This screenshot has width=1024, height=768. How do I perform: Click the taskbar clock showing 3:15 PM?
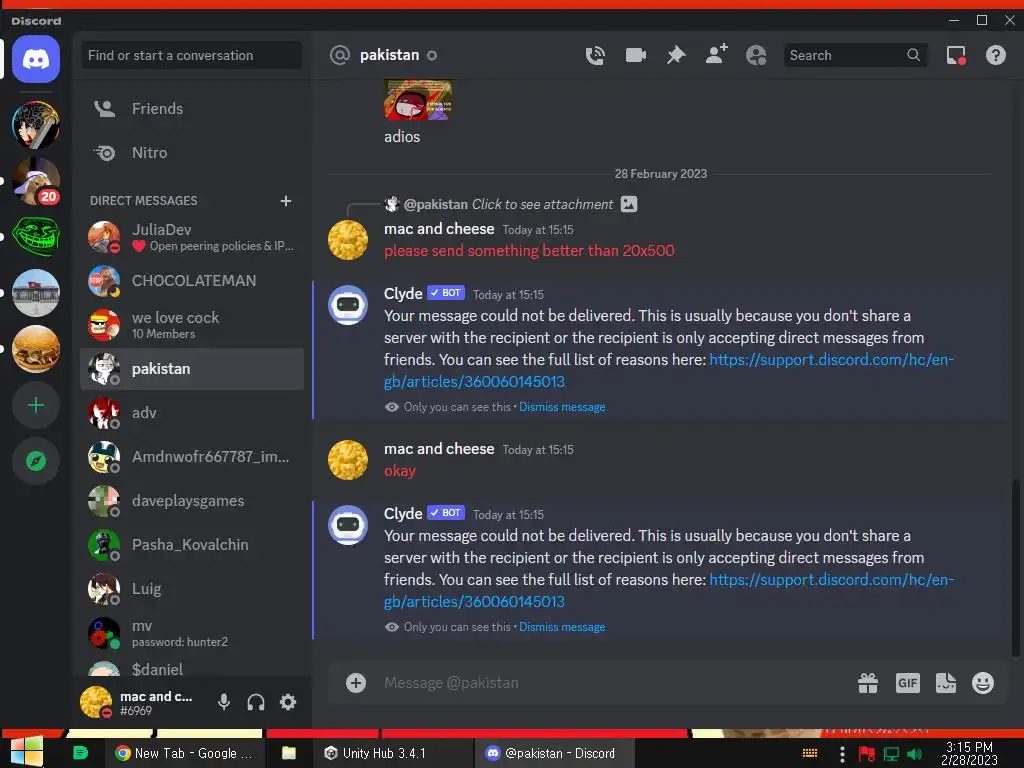(x=969, y=753)
